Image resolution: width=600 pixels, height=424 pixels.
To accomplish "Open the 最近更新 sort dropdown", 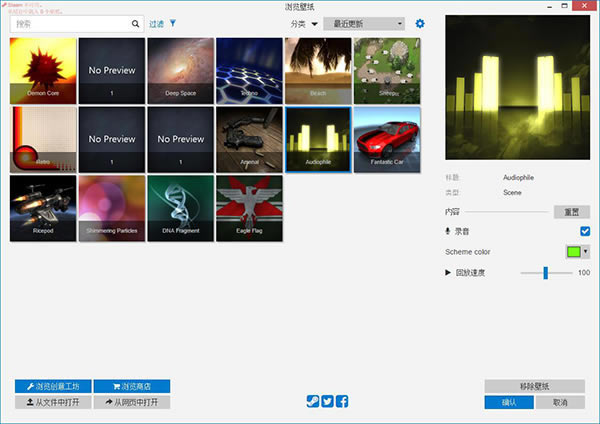I will (x=364, y=24).
